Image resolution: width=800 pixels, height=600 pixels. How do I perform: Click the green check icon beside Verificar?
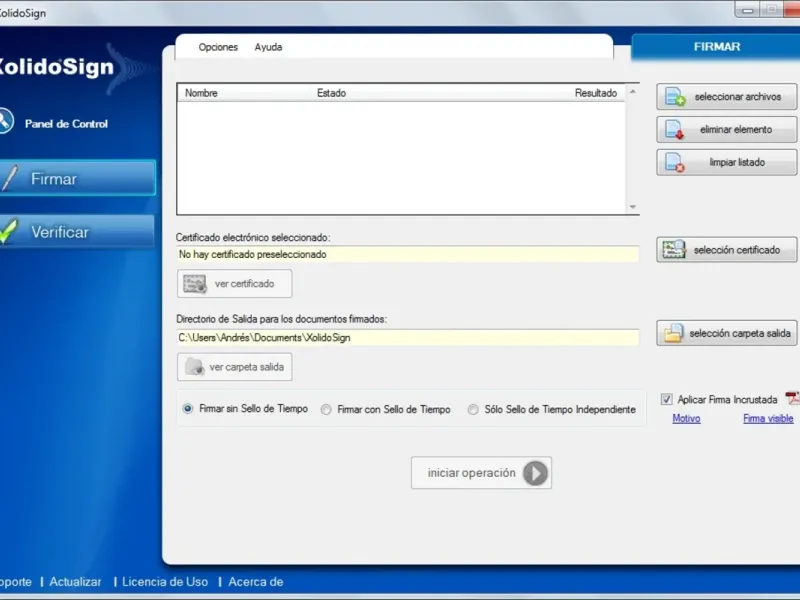pos(9,231)
